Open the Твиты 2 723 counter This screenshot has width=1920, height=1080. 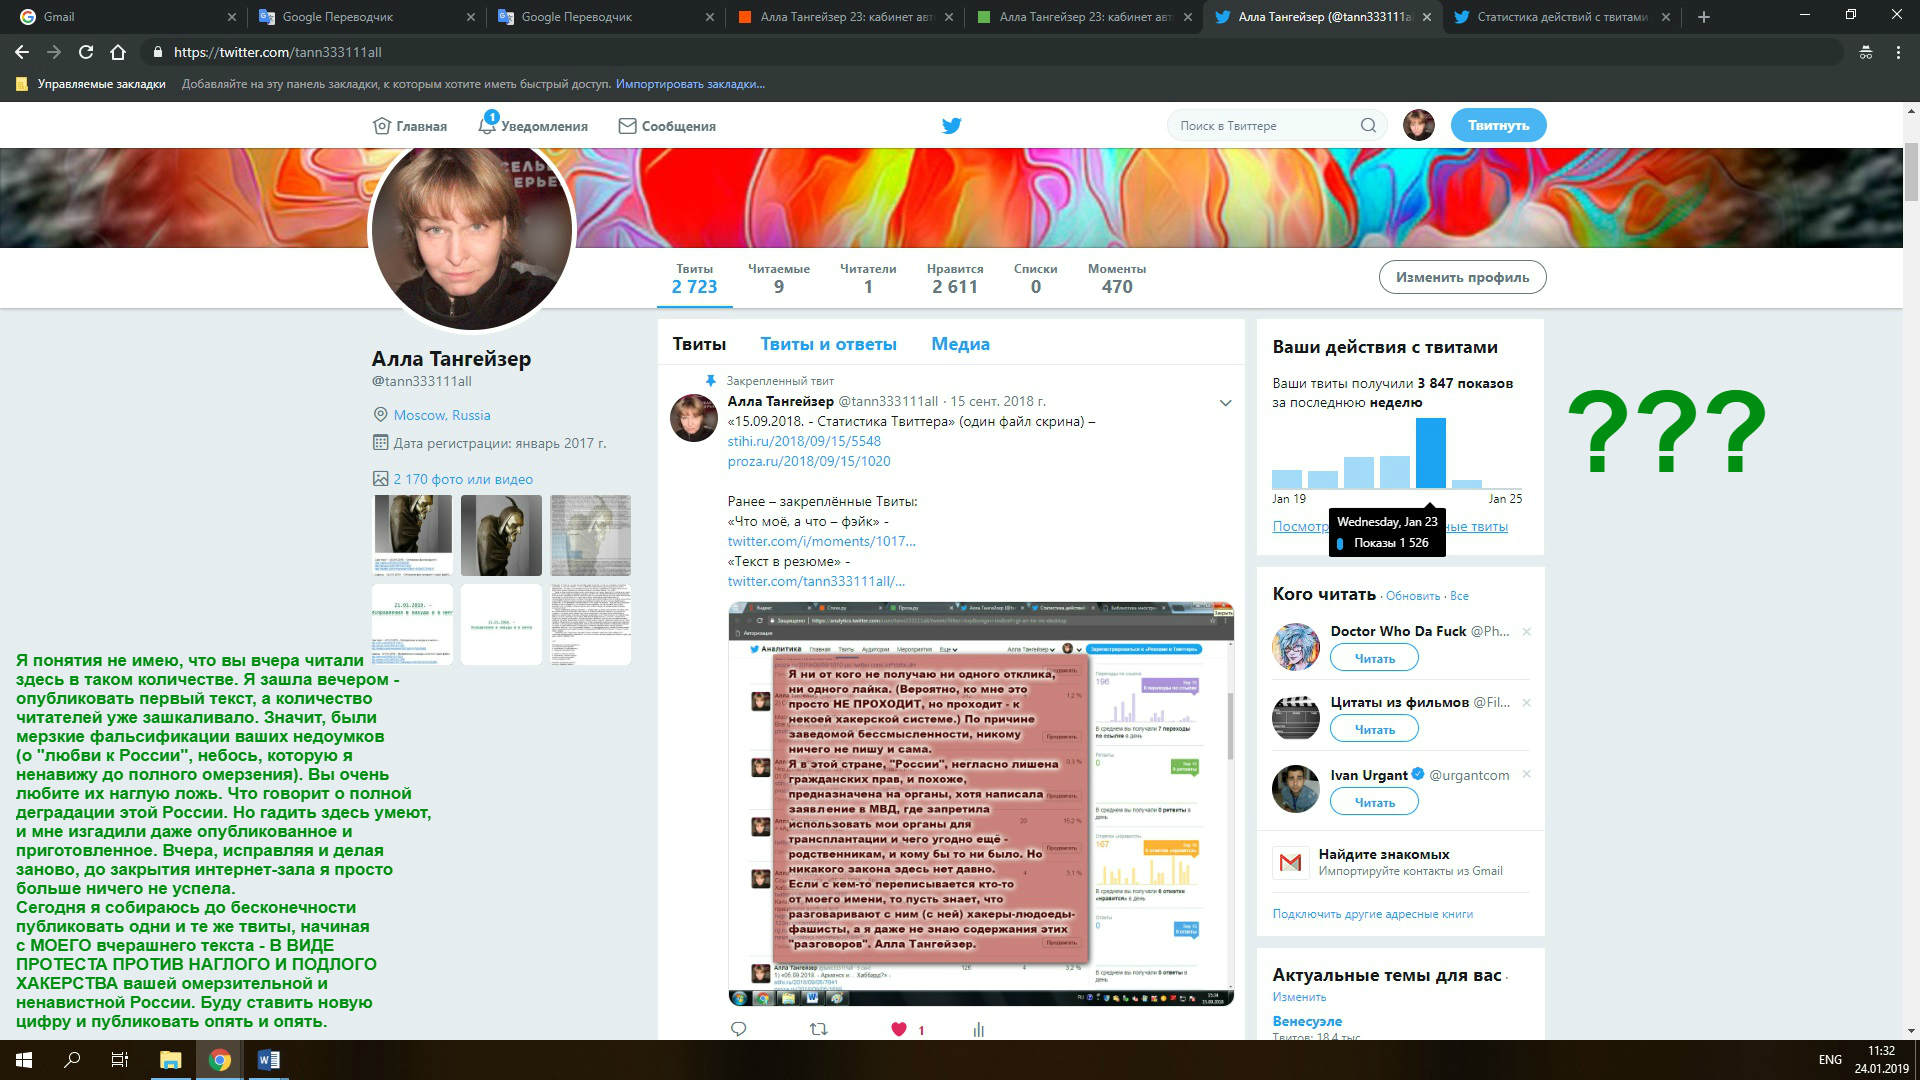pos(694,279)
